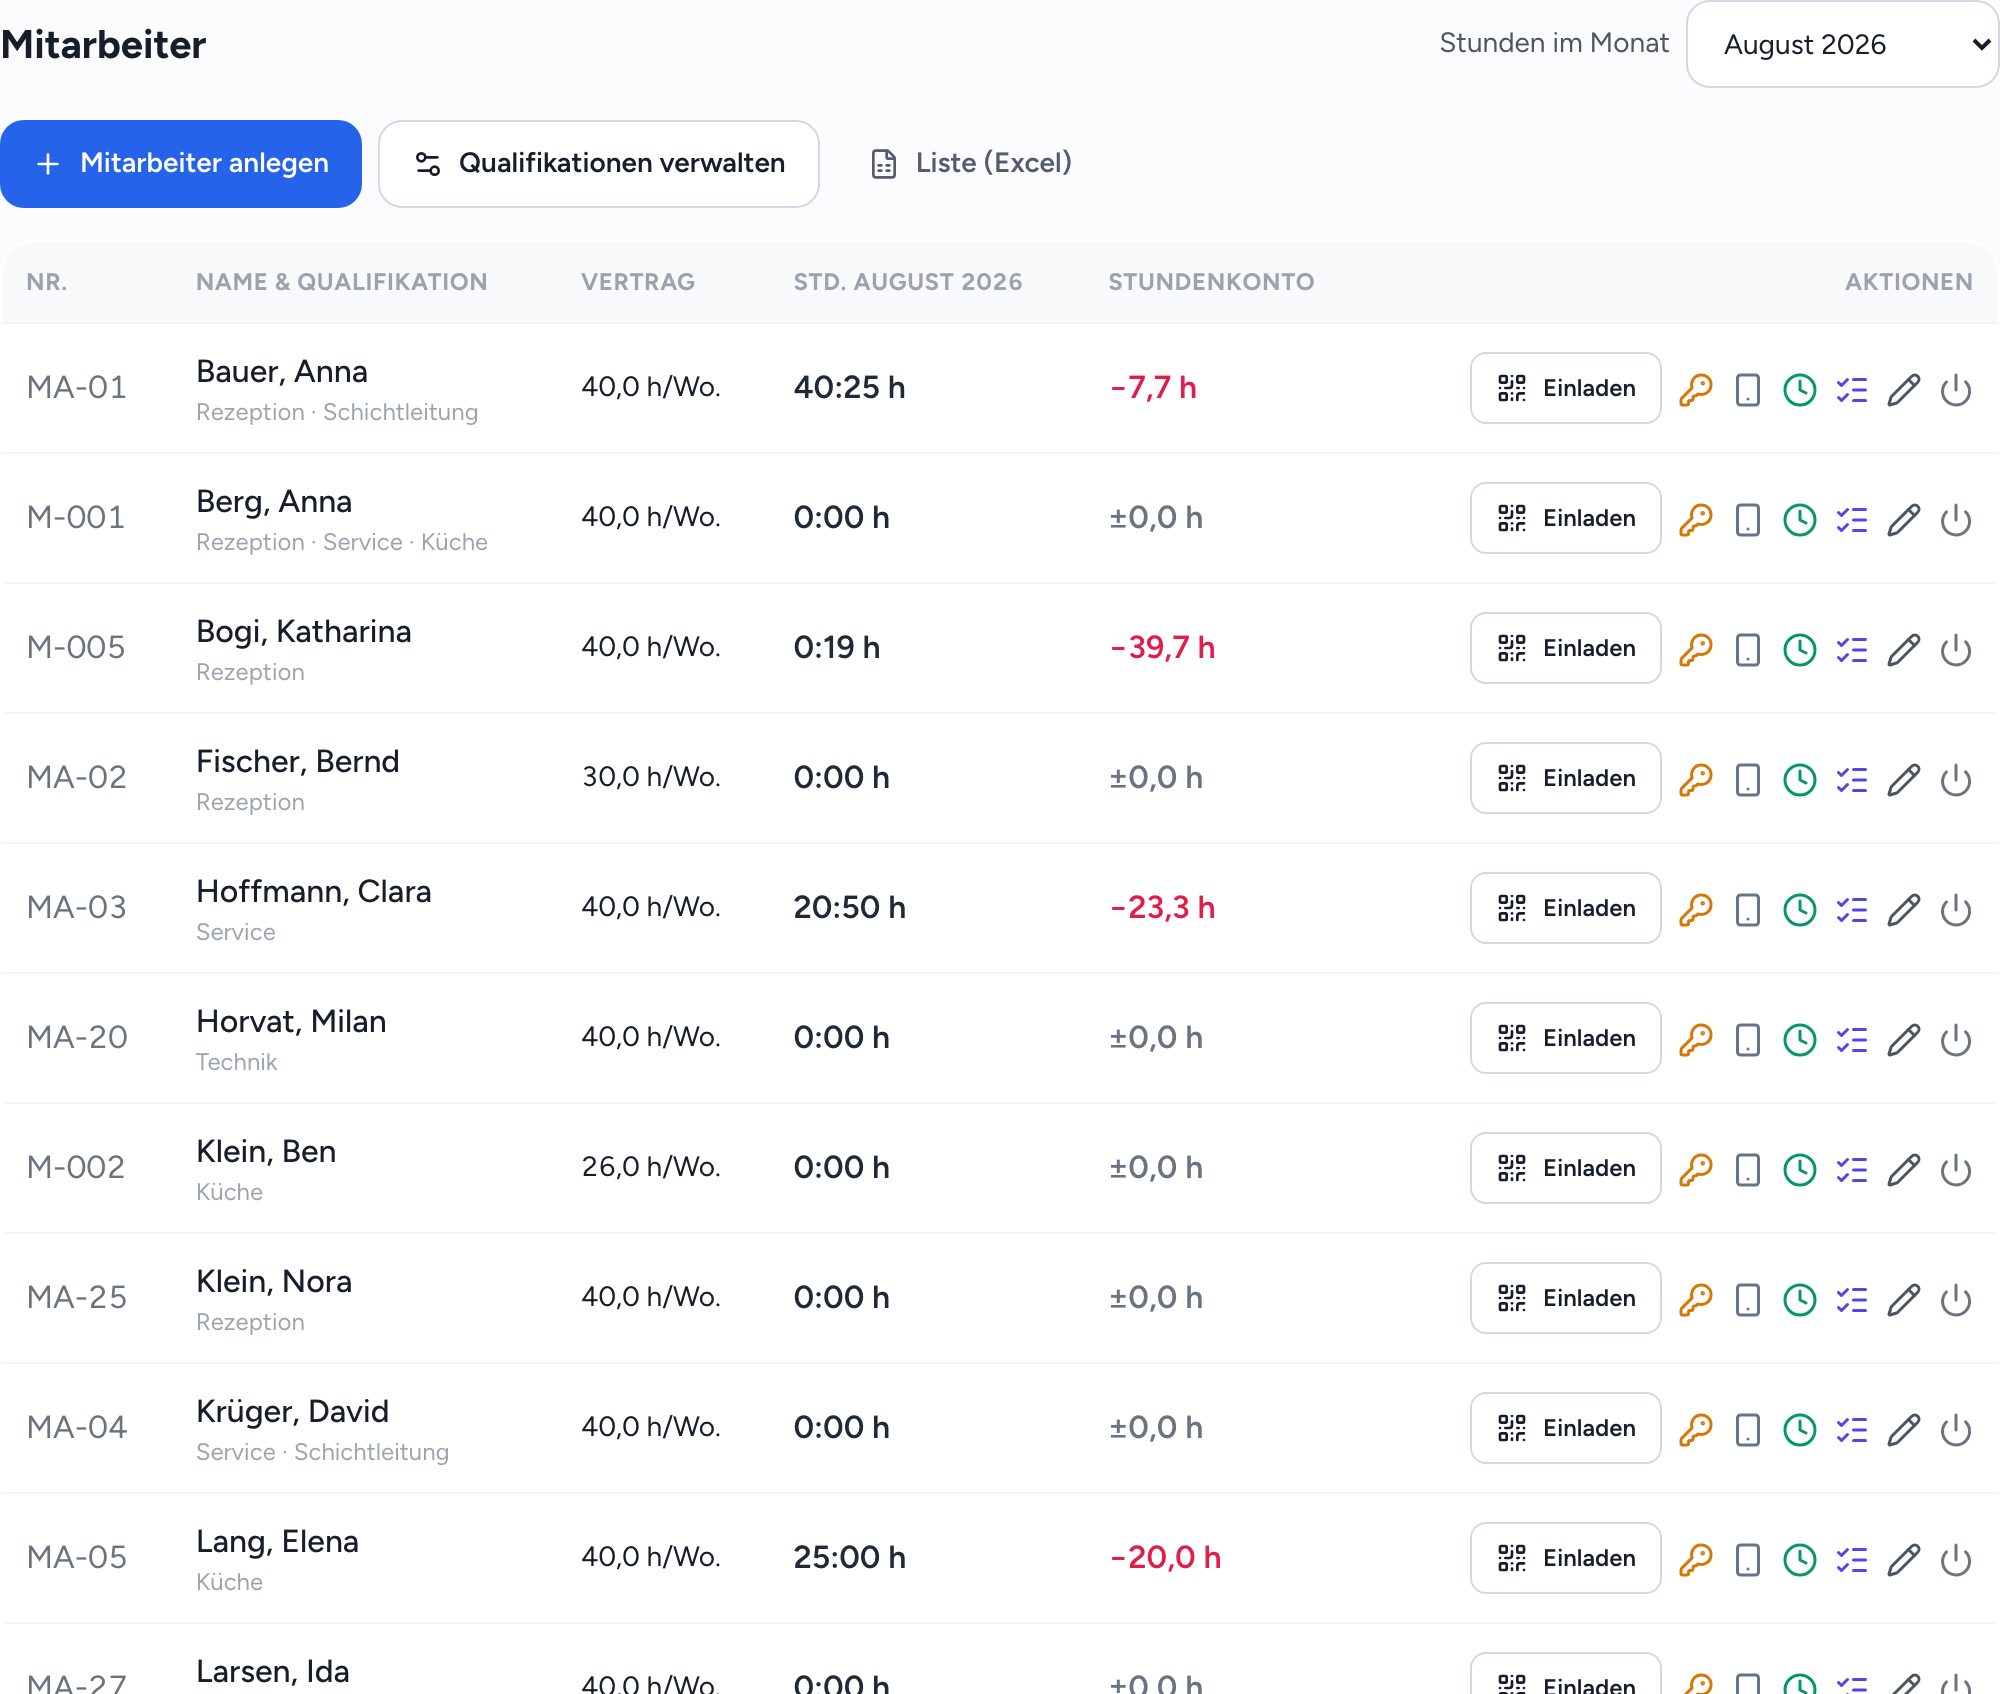Click the −39,7 h Stundenkonto value
Image resolution: width=2000 pixels, height=1694 pixels.
click(1162, 648)
